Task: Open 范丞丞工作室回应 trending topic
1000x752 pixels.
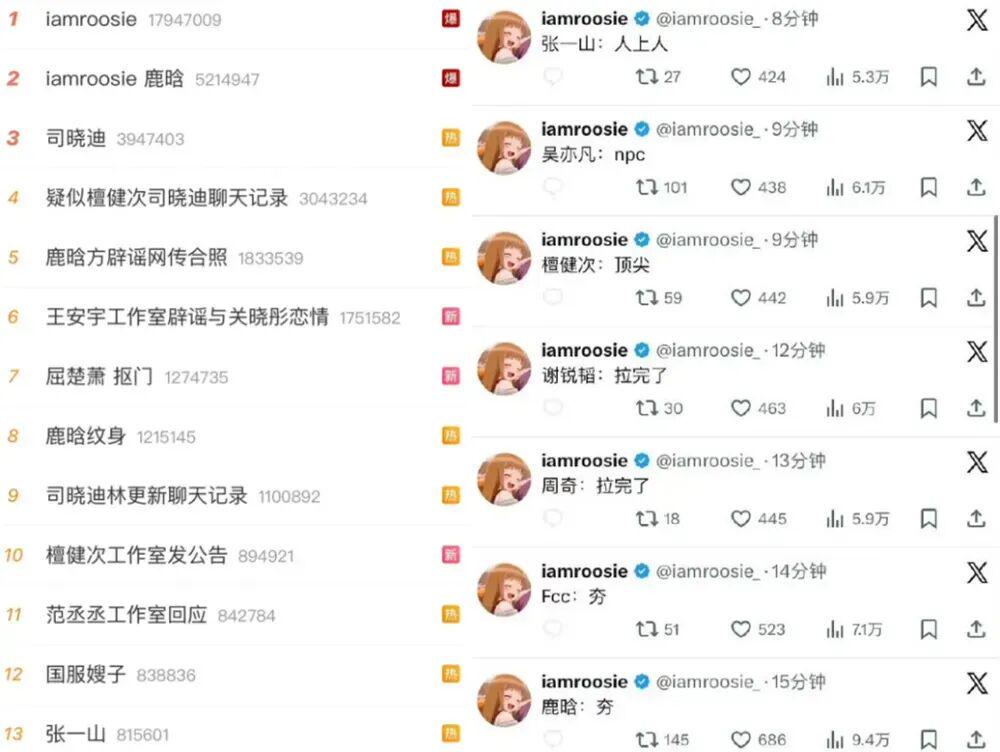Action: [x=126, y=615]
